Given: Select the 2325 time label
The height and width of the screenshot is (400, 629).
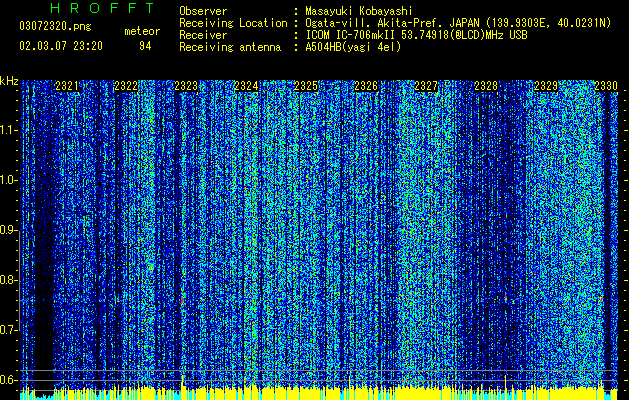Looking at the screenshot, I should (x=306, y=86).
